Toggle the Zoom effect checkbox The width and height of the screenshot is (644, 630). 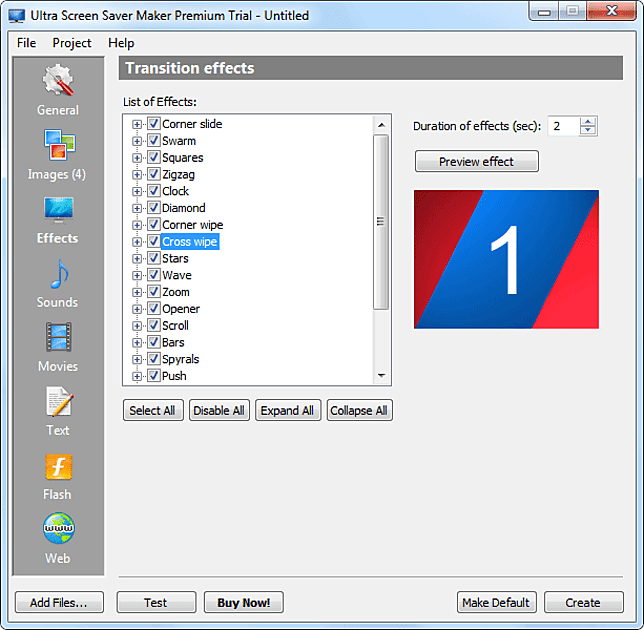pos(154,292)
